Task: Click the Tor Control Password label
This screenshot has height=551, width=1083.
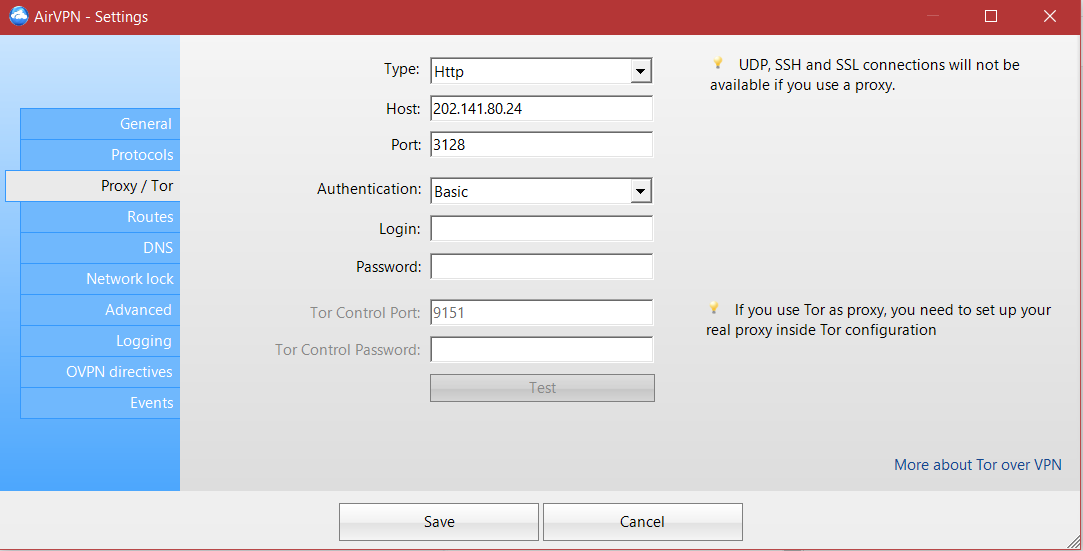Action: (347, 349)
